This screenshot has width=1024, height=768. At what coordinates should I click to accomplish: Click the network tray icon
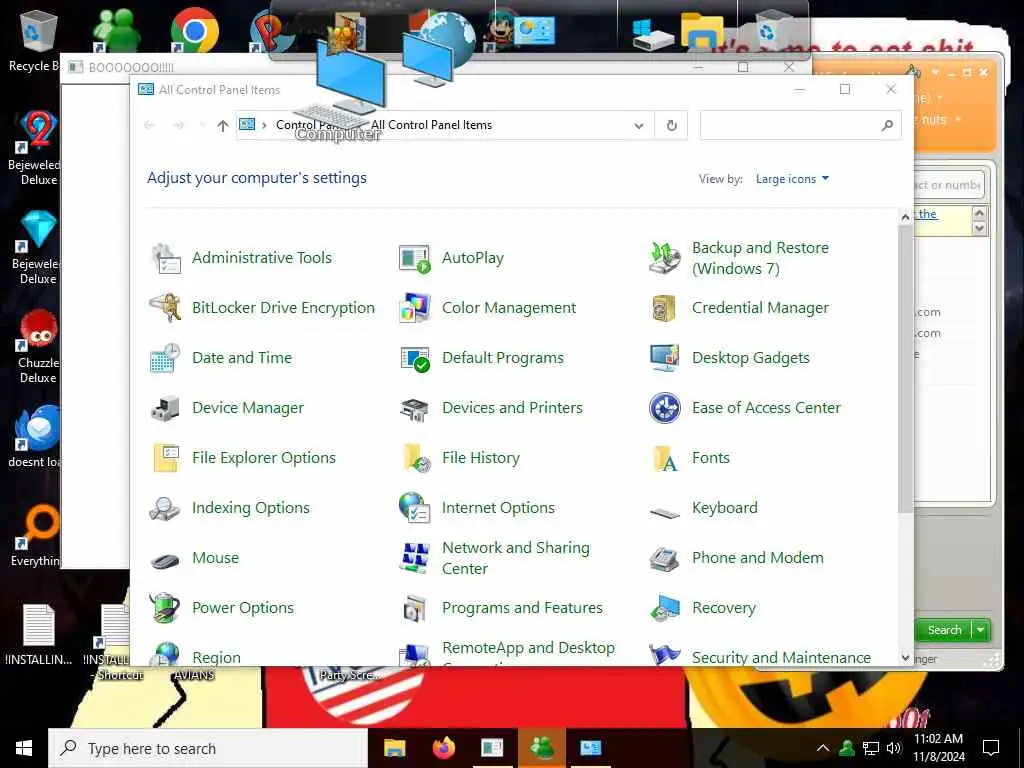[x=871, y=748]
